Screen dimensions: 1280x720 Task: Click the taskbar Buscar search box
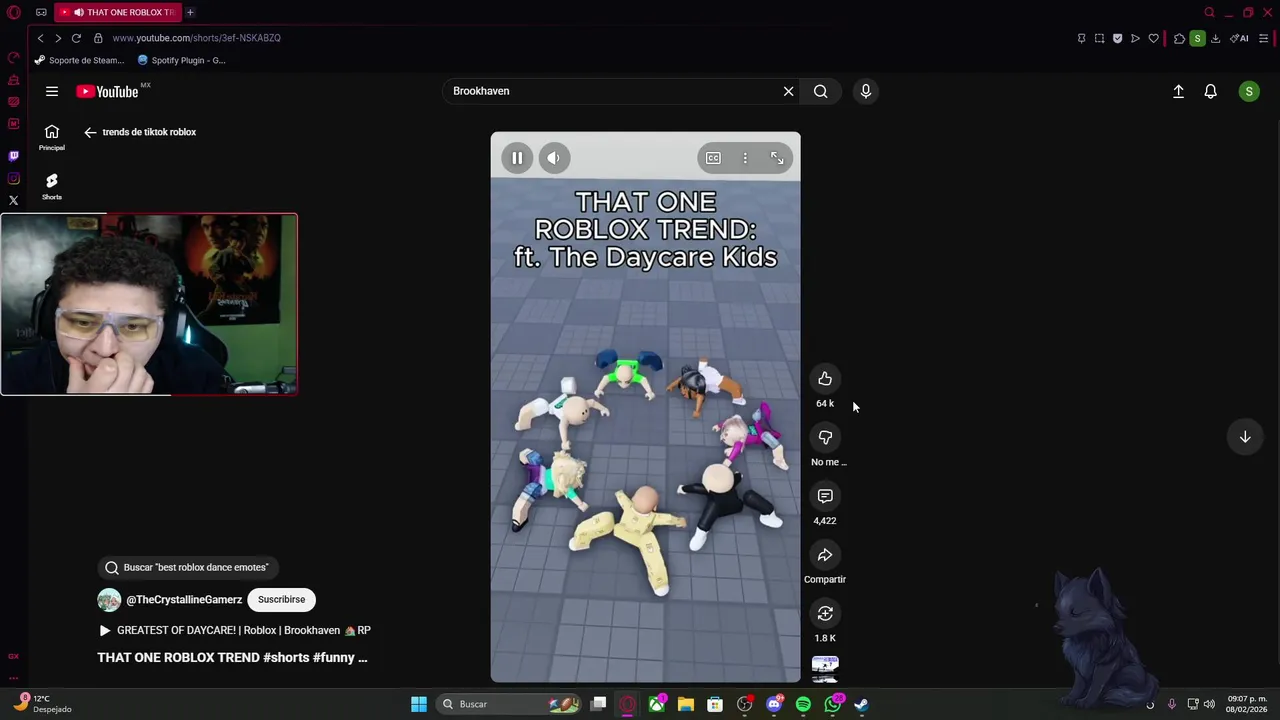coord(510,704)
